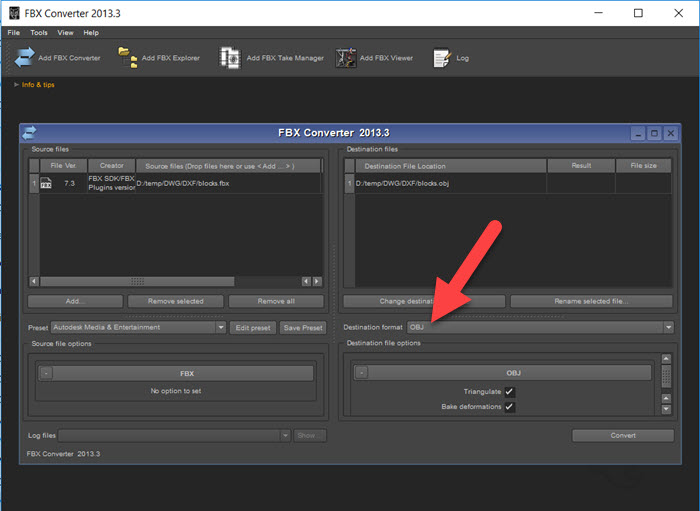The image size is (700, 511).
Task: Open the Log files dropdown
Action: pos(285,436)
